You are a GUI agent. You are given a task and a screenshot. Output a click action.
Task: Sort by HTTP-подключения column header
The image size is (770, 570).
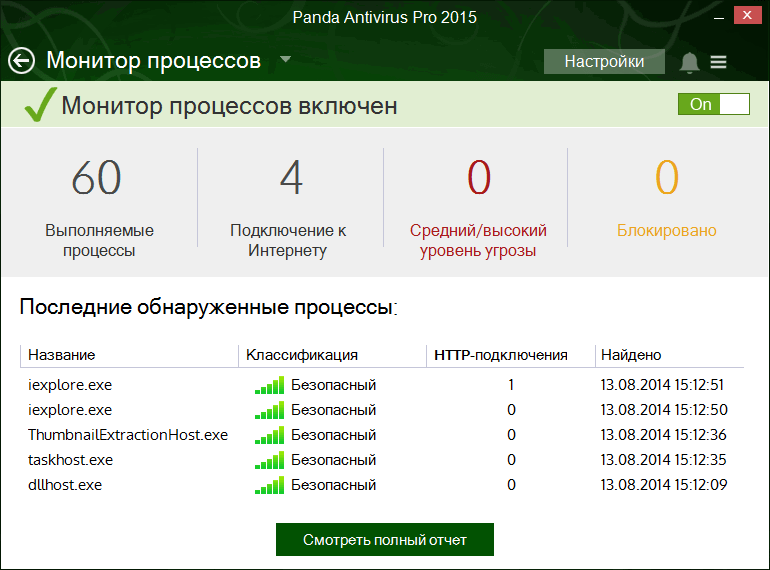pyautogui.click(x=501, y=355)
